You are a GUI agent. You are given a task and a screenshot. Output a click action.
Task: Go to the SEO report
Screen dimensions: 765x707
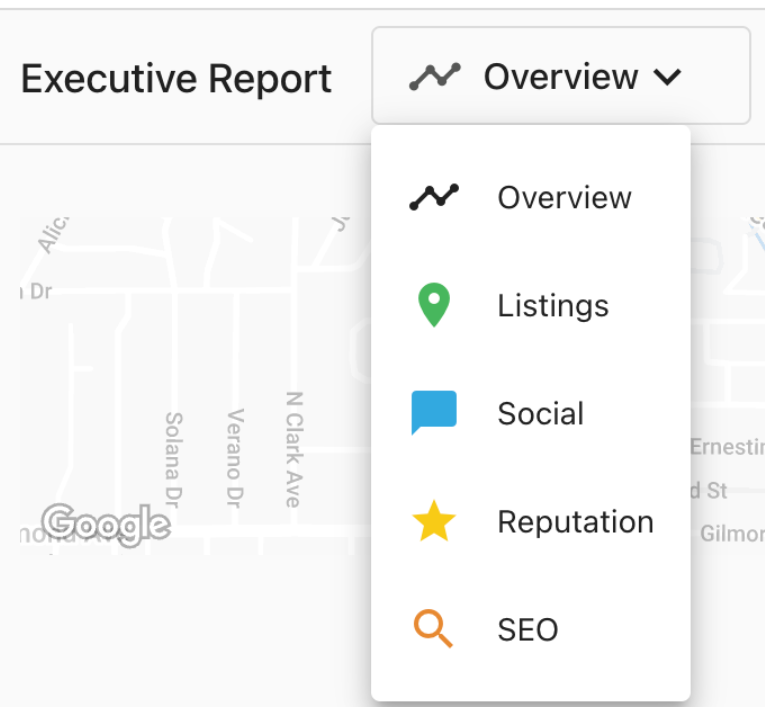tap(527, 629)
